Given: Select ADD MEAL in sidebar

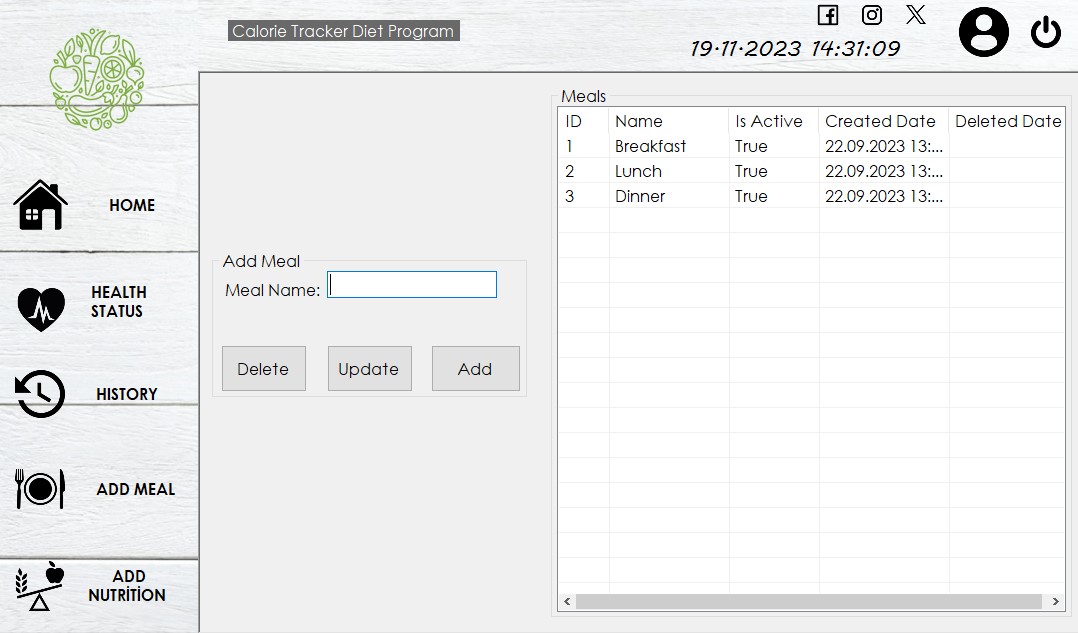Looking at the screenshot, I should point(135,489).
